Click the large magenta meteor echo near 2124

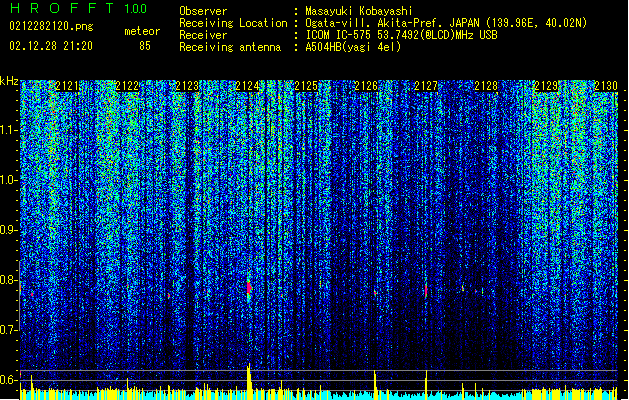click(249, 288)
